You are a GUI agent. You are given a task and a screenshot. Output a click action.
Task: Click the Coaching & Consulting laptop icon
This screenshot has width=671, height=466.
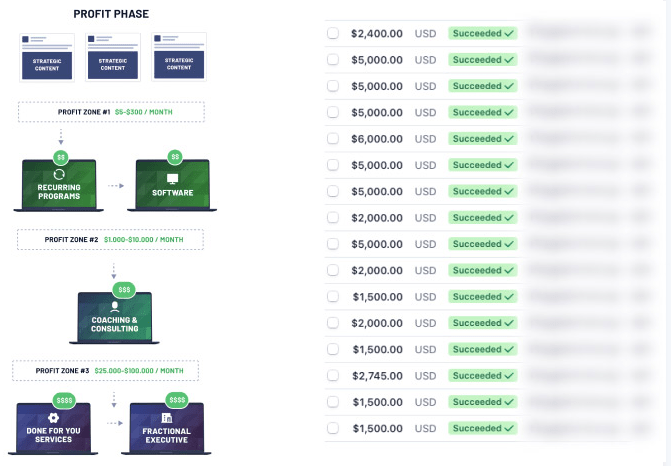[115, 318]
